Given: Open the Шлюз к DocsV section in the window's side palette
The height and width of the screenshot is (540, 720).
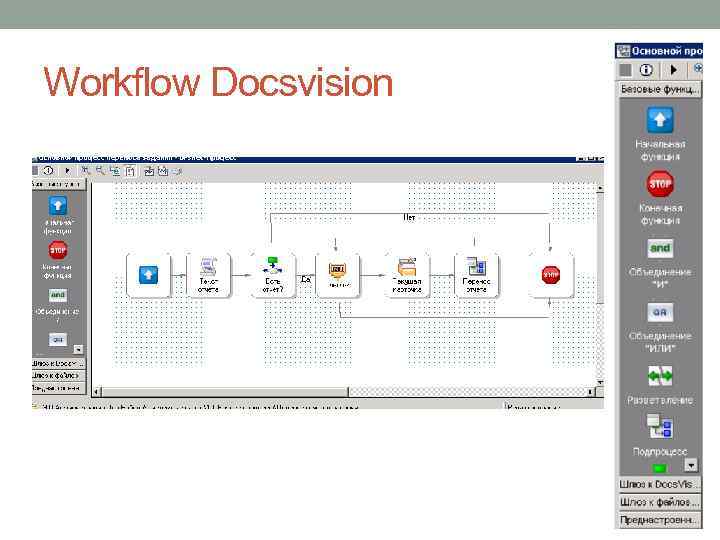Looking at the screenshot, I should click(58, 364).
